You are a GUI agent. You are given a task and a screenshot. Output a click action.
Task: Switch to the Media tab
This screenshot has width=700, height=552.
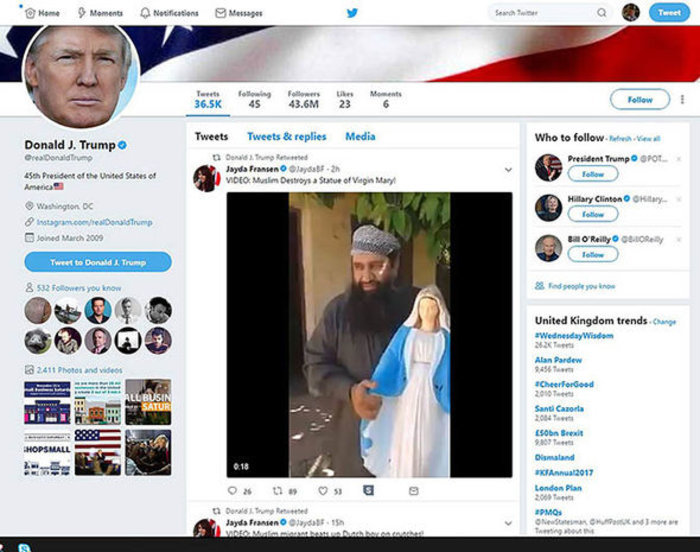point(360,137)
